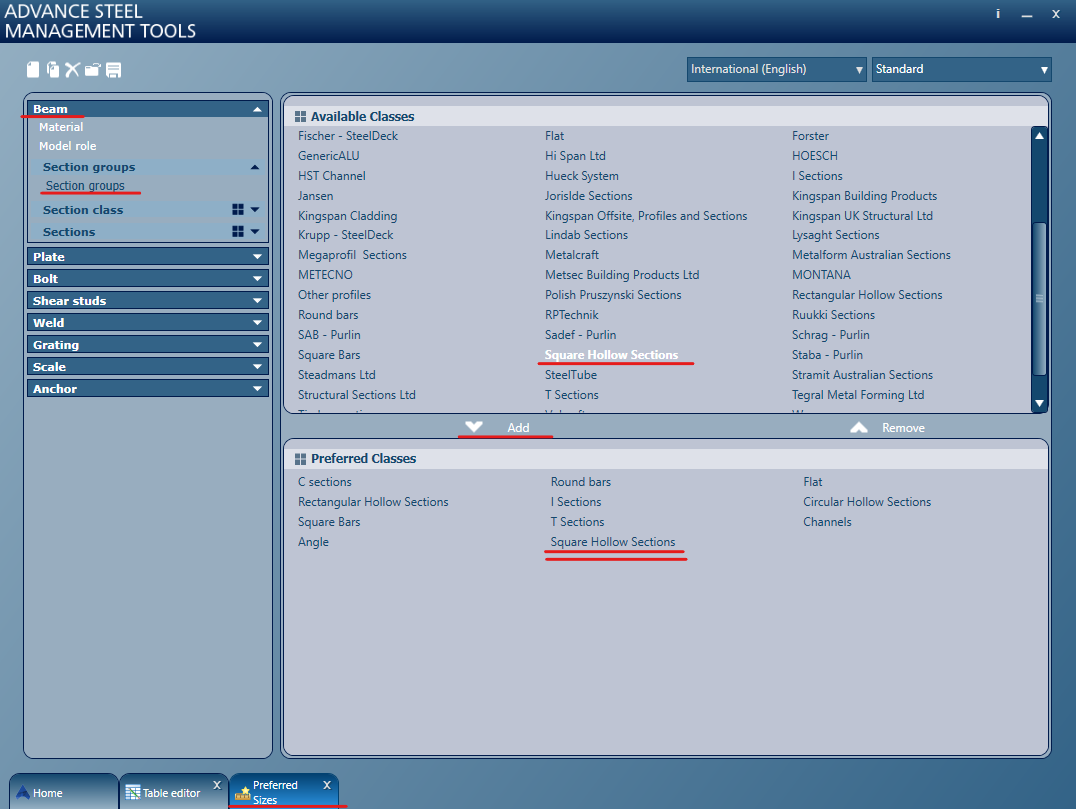The image size is (1076, 809).
Task: Close the Table editor tab
Action: point(217,785)
